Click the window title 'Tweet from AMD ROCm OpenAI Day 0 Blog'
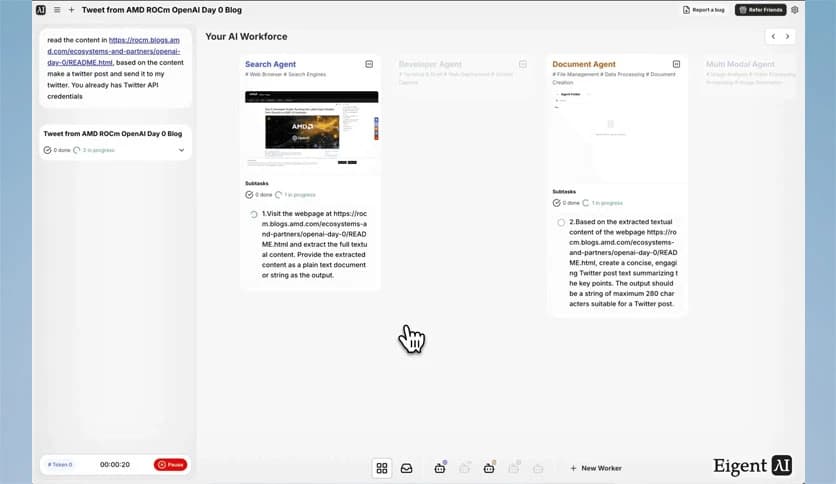Screen dimensions: 836x484 click(162, 10)
